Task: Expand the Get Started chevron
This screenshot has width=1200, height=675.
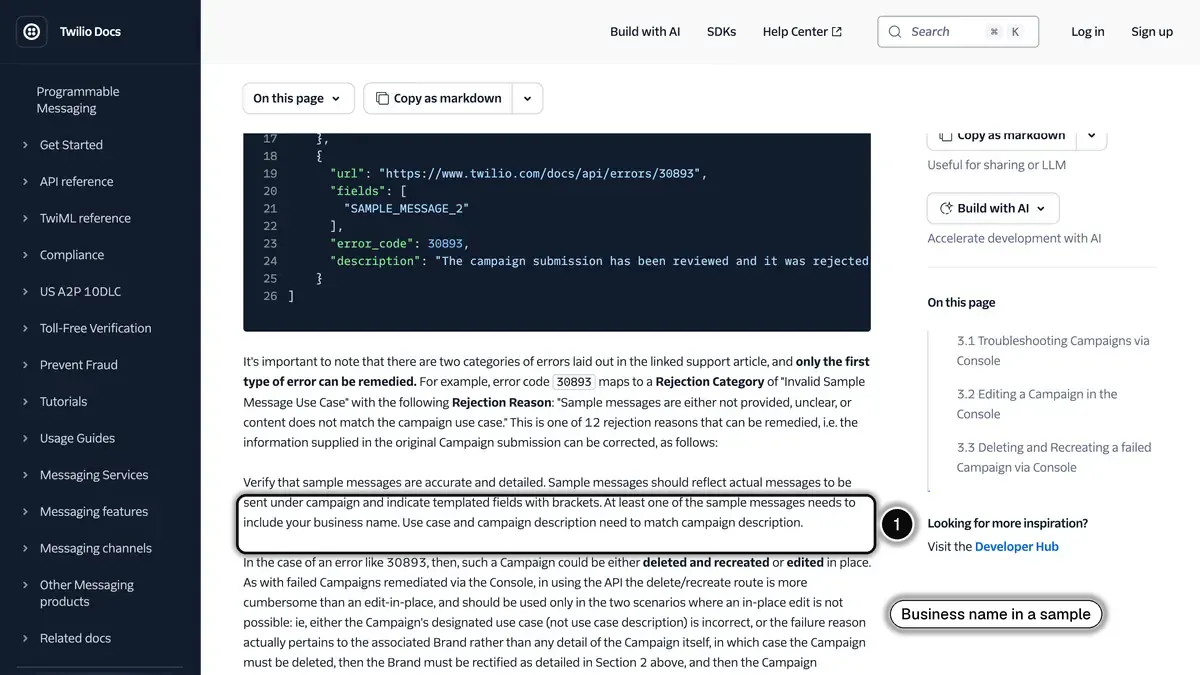Action: pos(25,145)
